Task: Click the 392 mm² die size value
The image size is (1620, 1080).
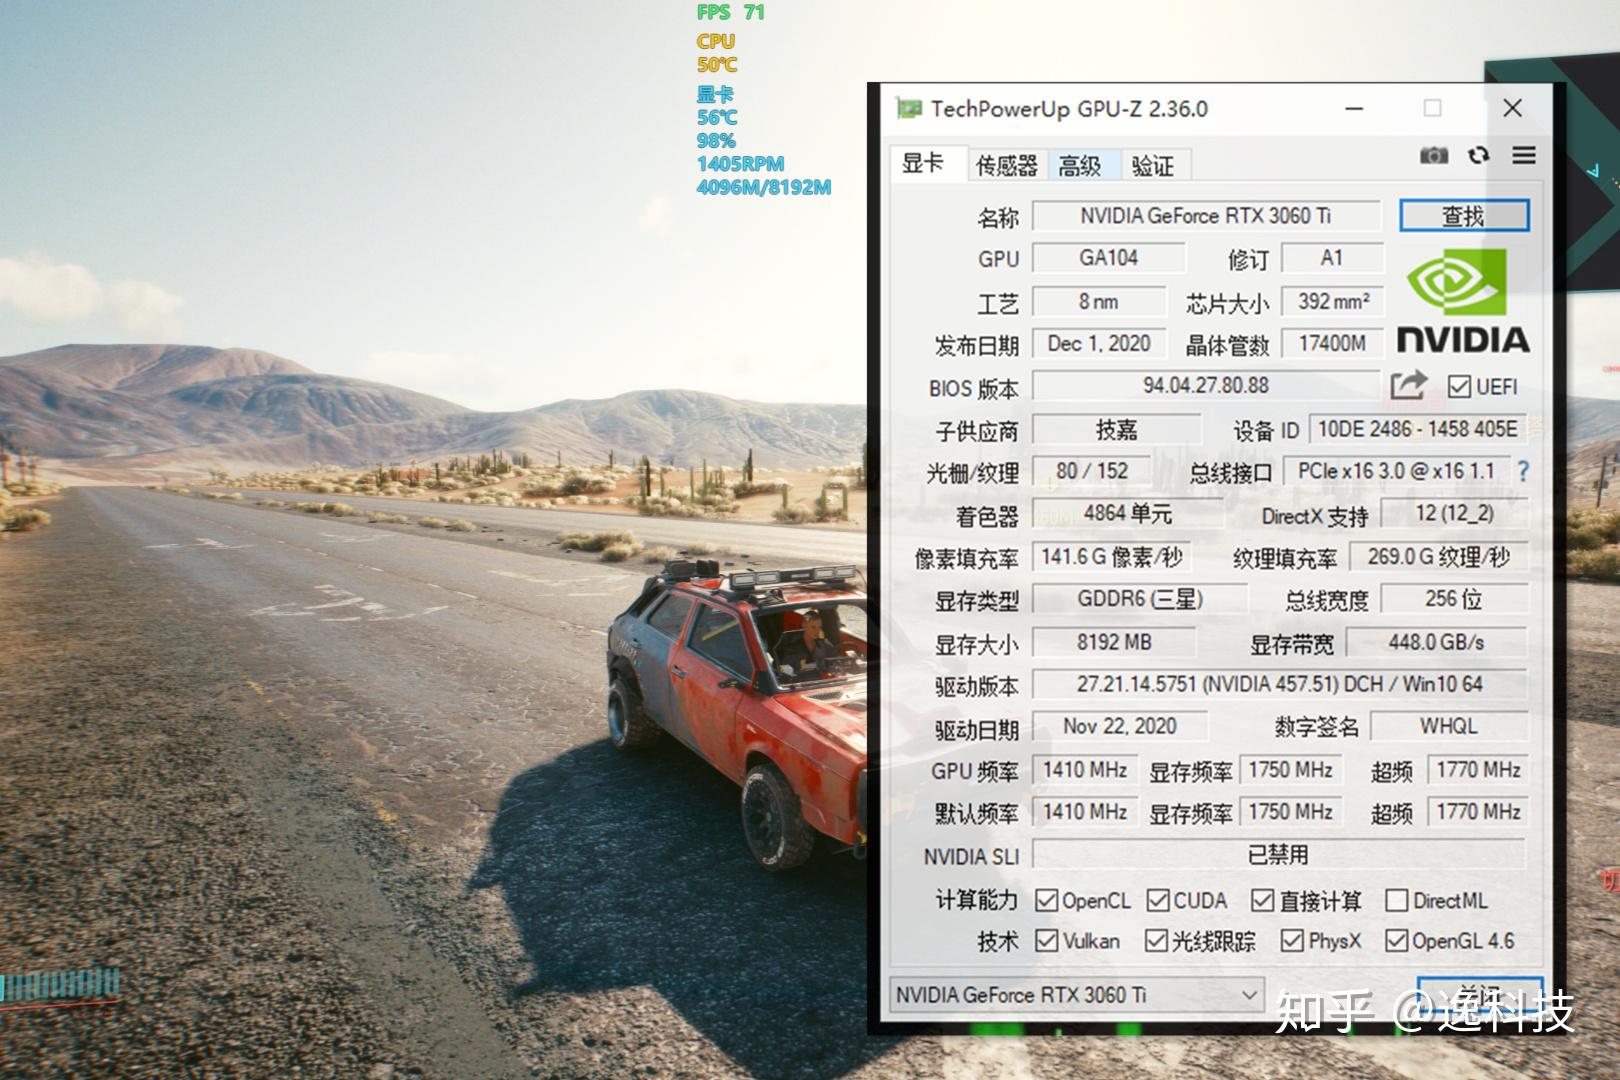Action: pos(1333,301)
